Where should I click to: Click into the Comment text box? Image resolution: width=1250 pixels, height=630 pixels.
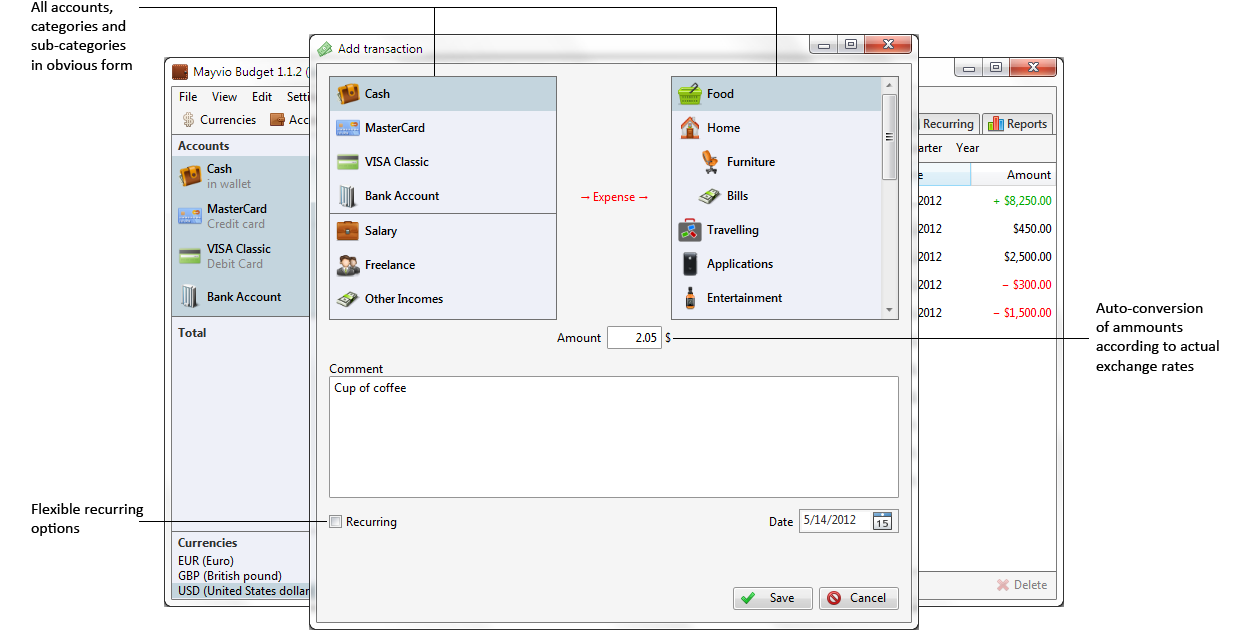[613, 436]
